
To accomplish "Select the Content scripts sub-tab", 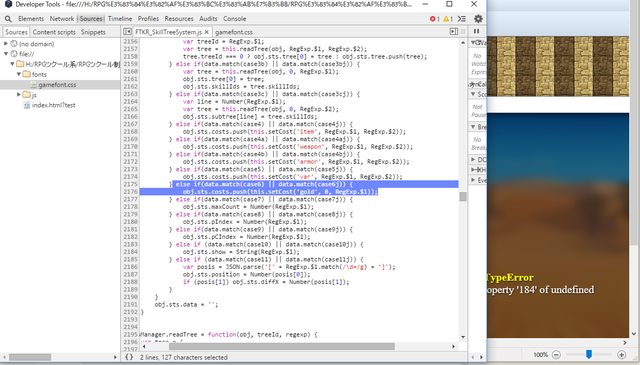I will [54, 32].
